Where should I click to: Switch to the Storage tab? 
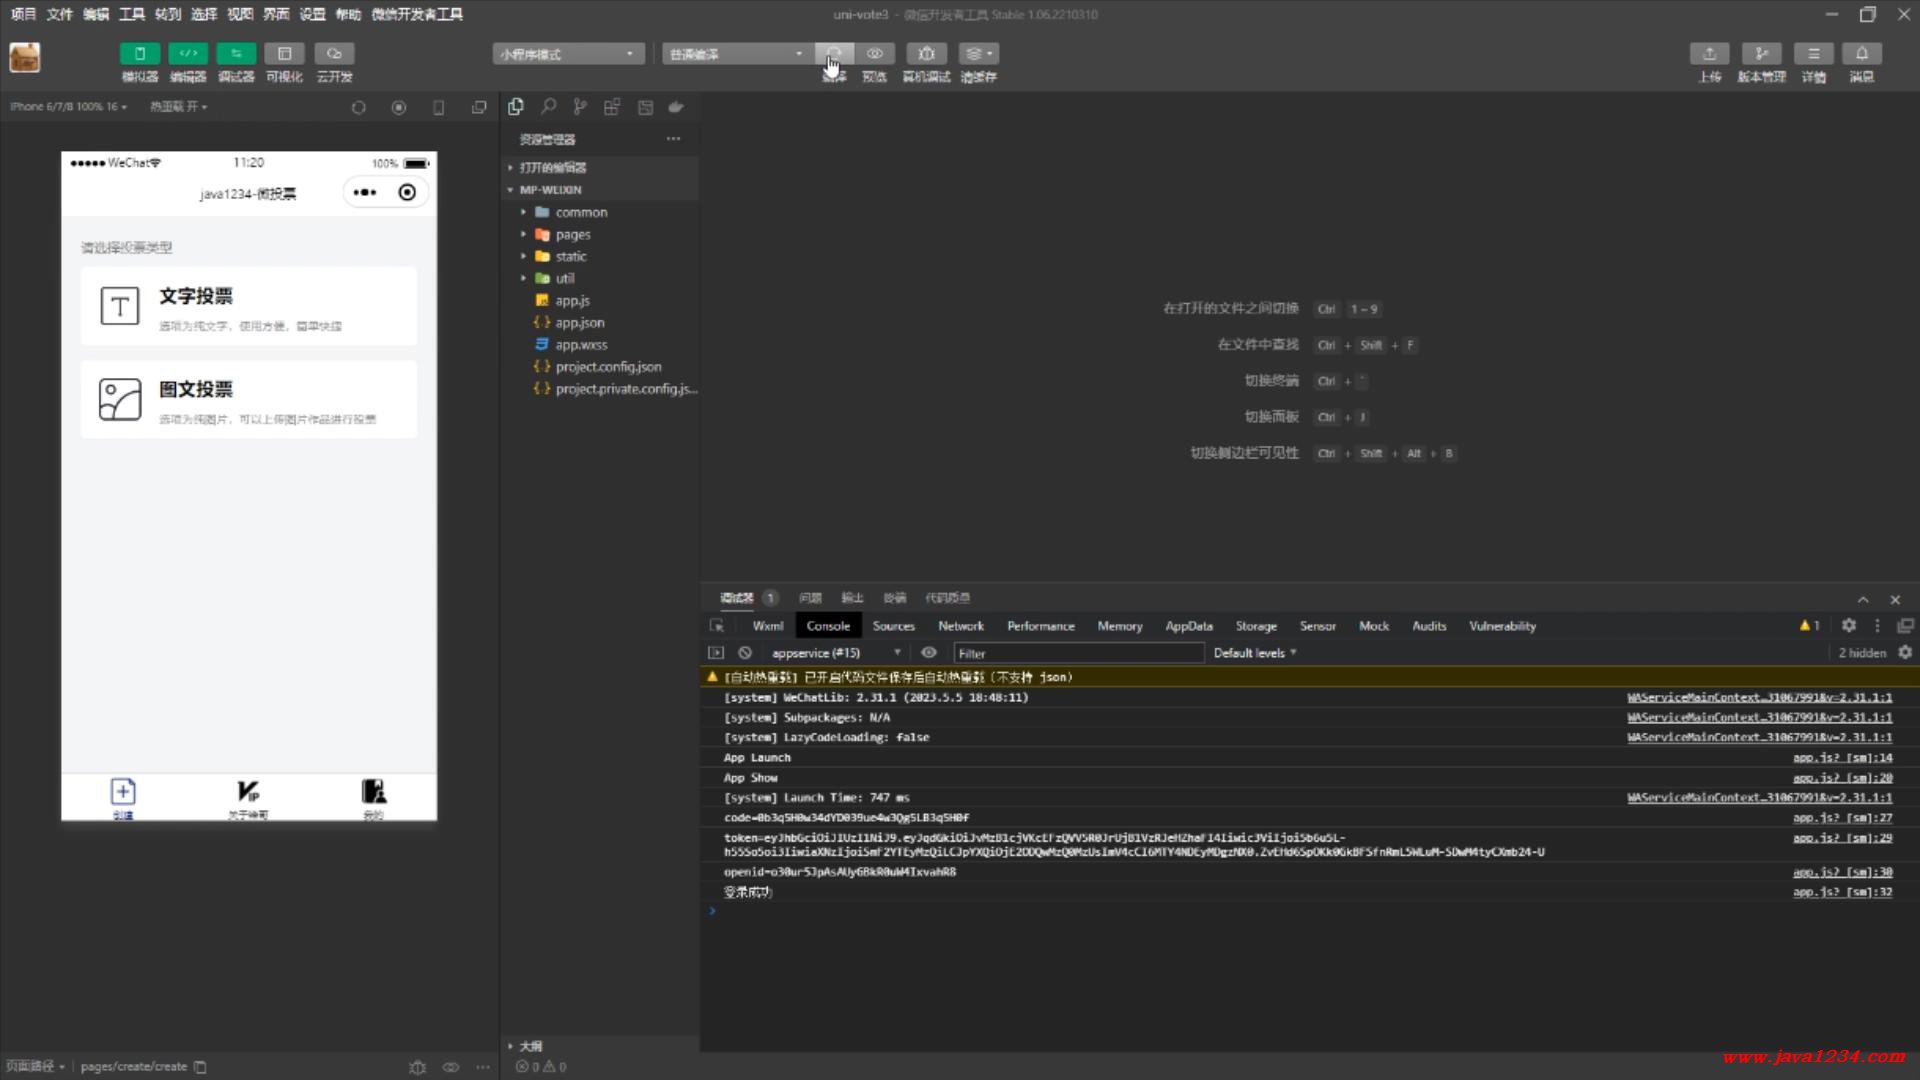[1256, 626]
